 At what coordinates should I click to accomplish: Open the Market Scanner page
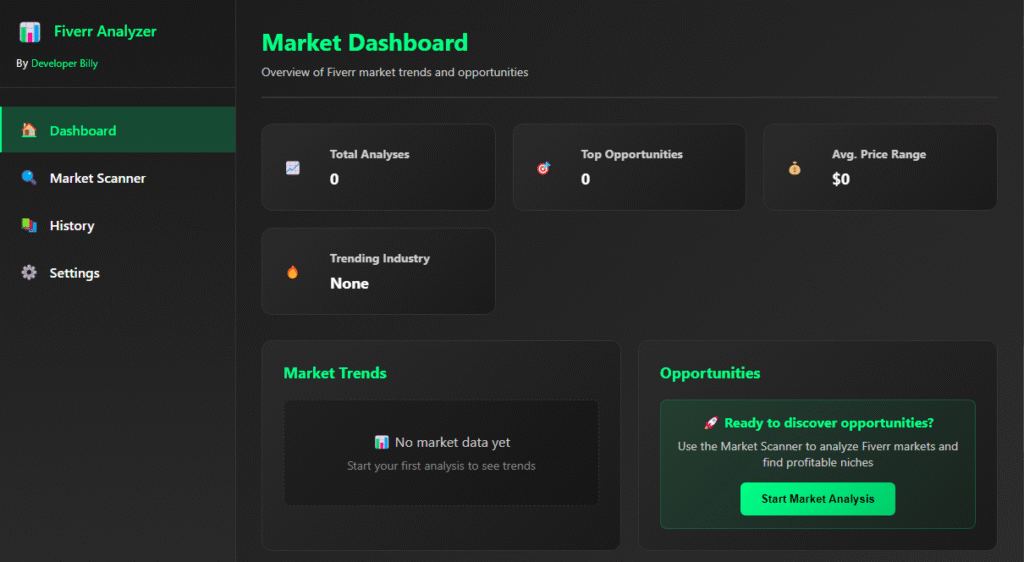click(118, 178)
